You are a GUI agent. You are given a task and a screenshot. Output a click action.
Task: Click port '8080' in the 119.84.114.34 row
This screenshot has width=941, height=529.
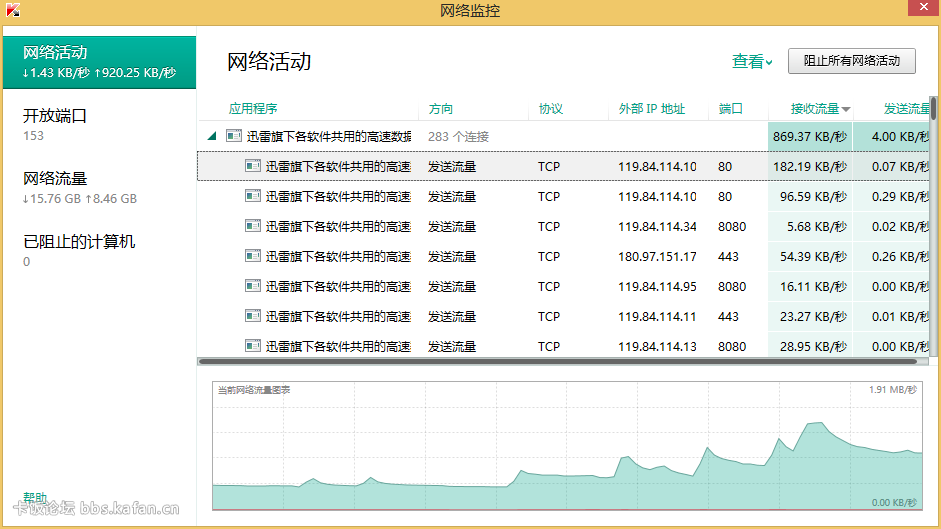[732, 226]
